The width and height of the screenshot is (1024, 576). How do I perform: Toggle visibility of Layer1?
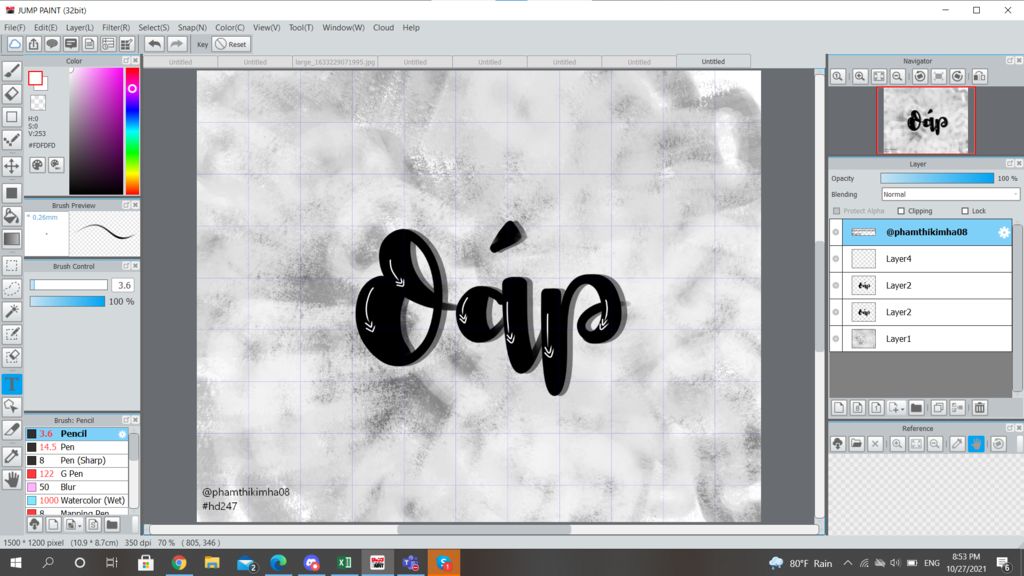pos(836,339)
